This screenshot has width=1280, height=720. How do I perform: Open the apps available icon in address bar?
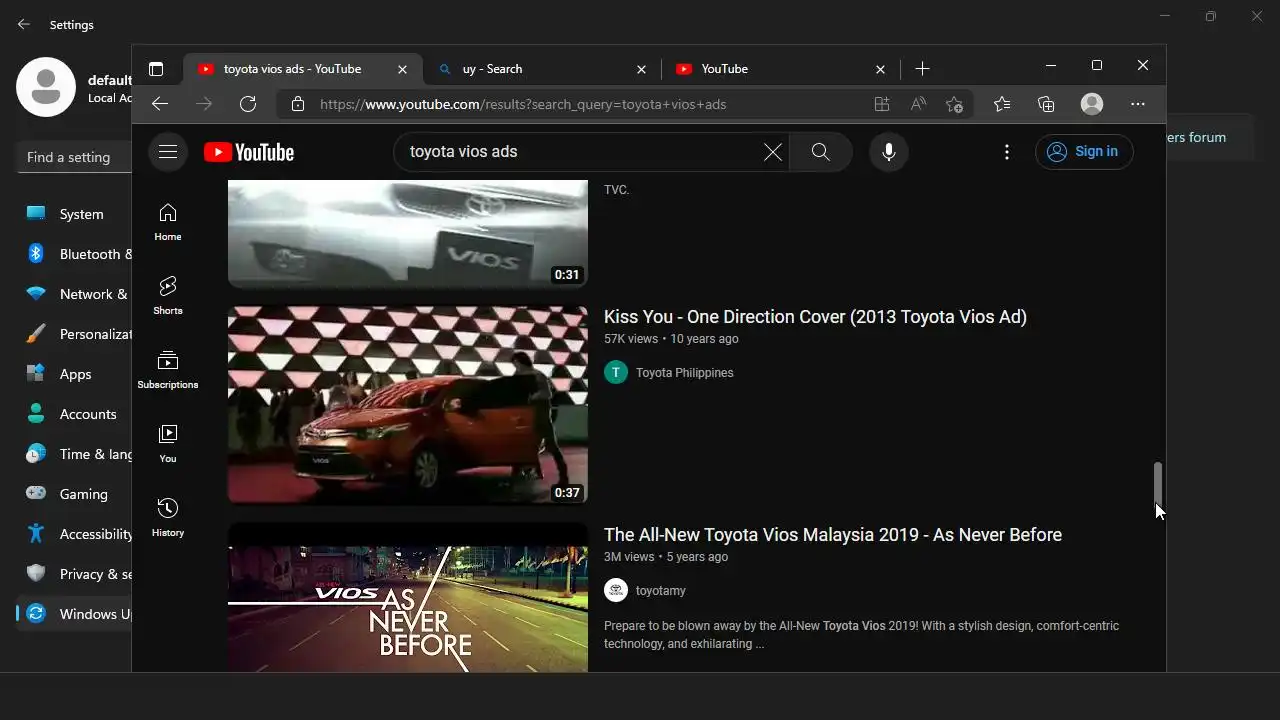[x=881, y=104]
